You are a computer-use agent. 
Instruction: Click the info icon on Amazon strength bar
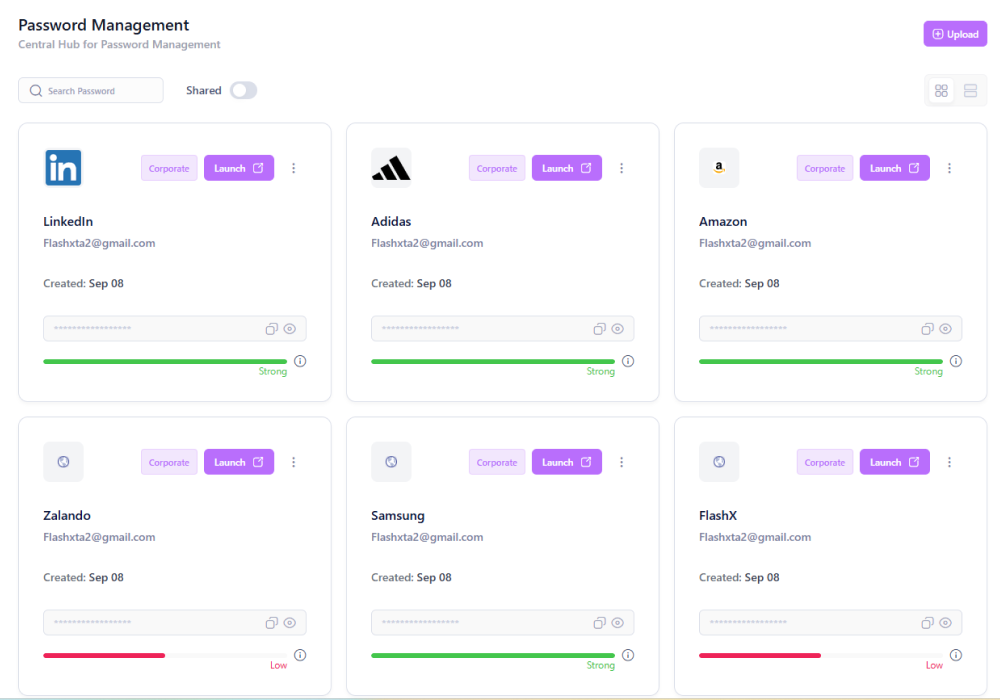(x=956, y=361)
